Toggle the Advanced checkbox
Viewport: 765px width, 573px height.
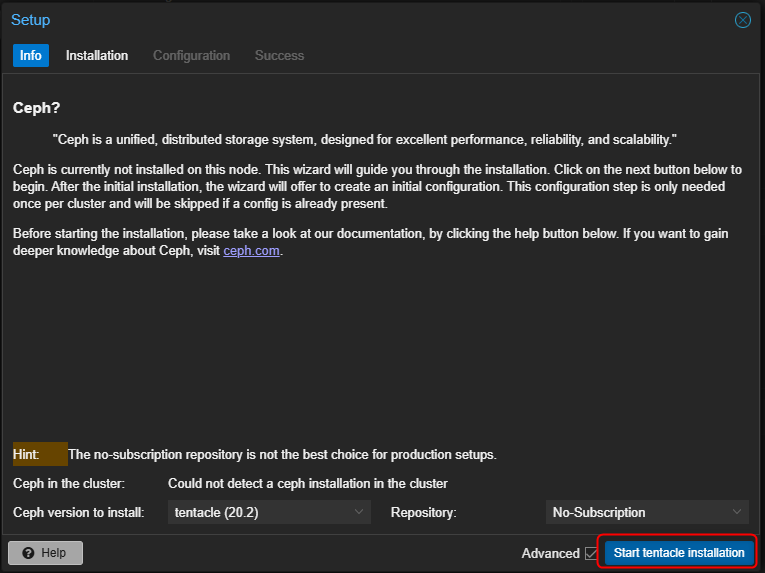tap(591, 553)
